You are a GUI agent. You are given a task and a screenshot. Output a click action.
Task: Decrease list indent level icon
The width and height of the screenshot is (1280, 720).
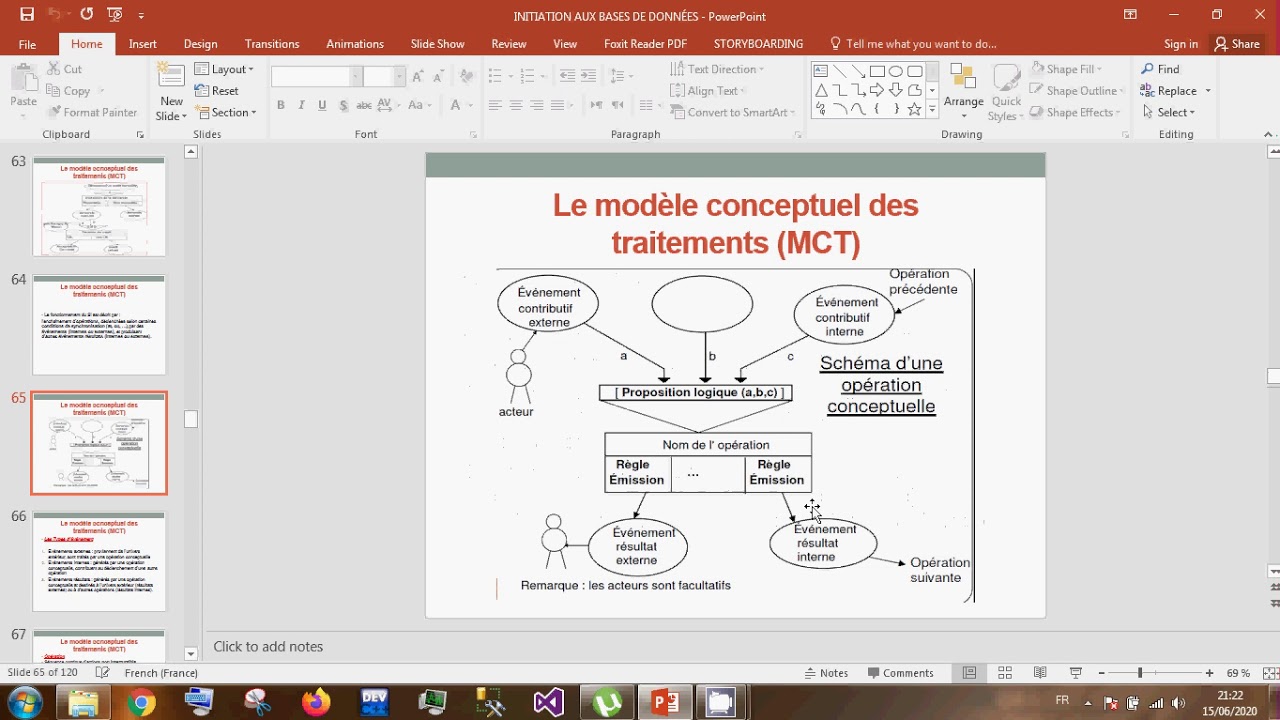567,76
